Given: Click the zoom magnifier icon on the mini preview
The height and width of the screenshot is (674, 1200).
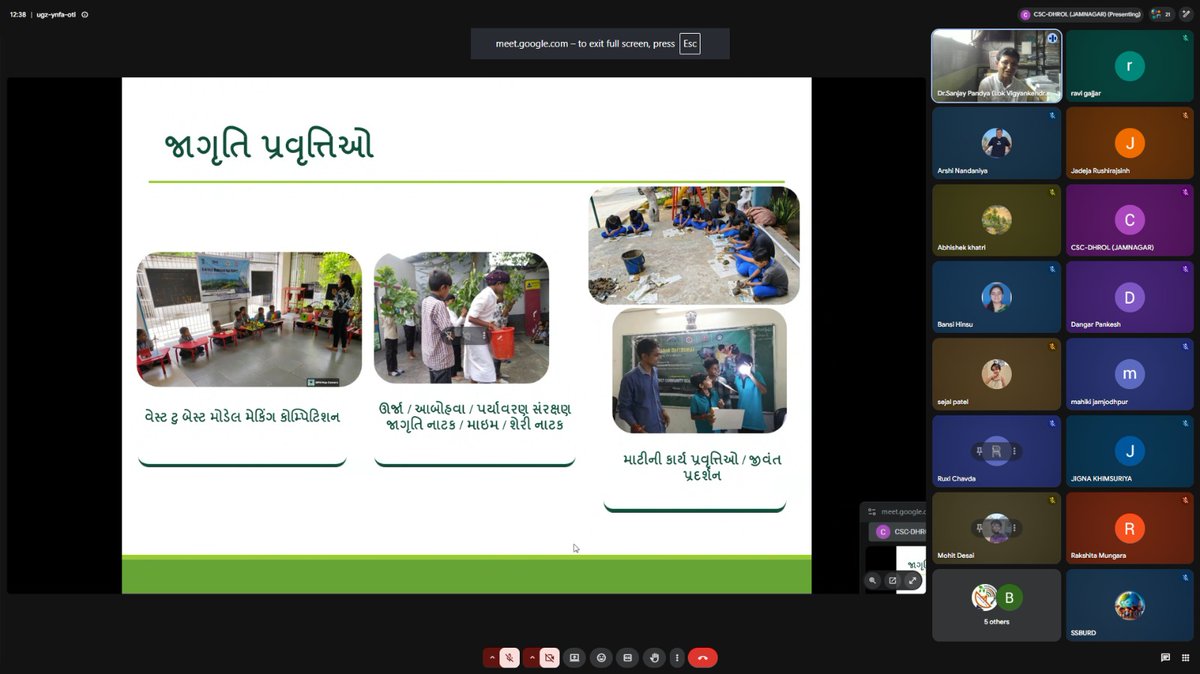Looking at the screenshot, I should point(873,580).
